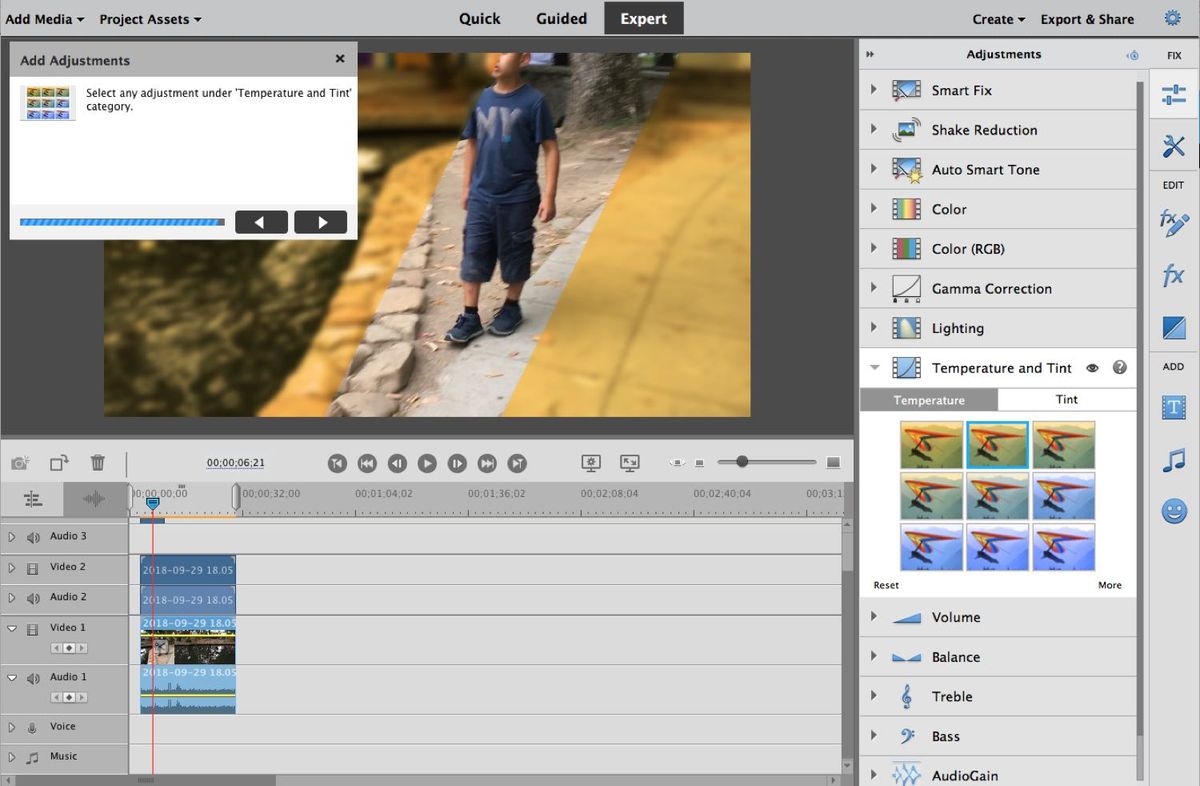Expand the Smart Fix adjustment section
Image resolution: width=1200 pixels, height=786 pixels.
click(x=873, y=89)
